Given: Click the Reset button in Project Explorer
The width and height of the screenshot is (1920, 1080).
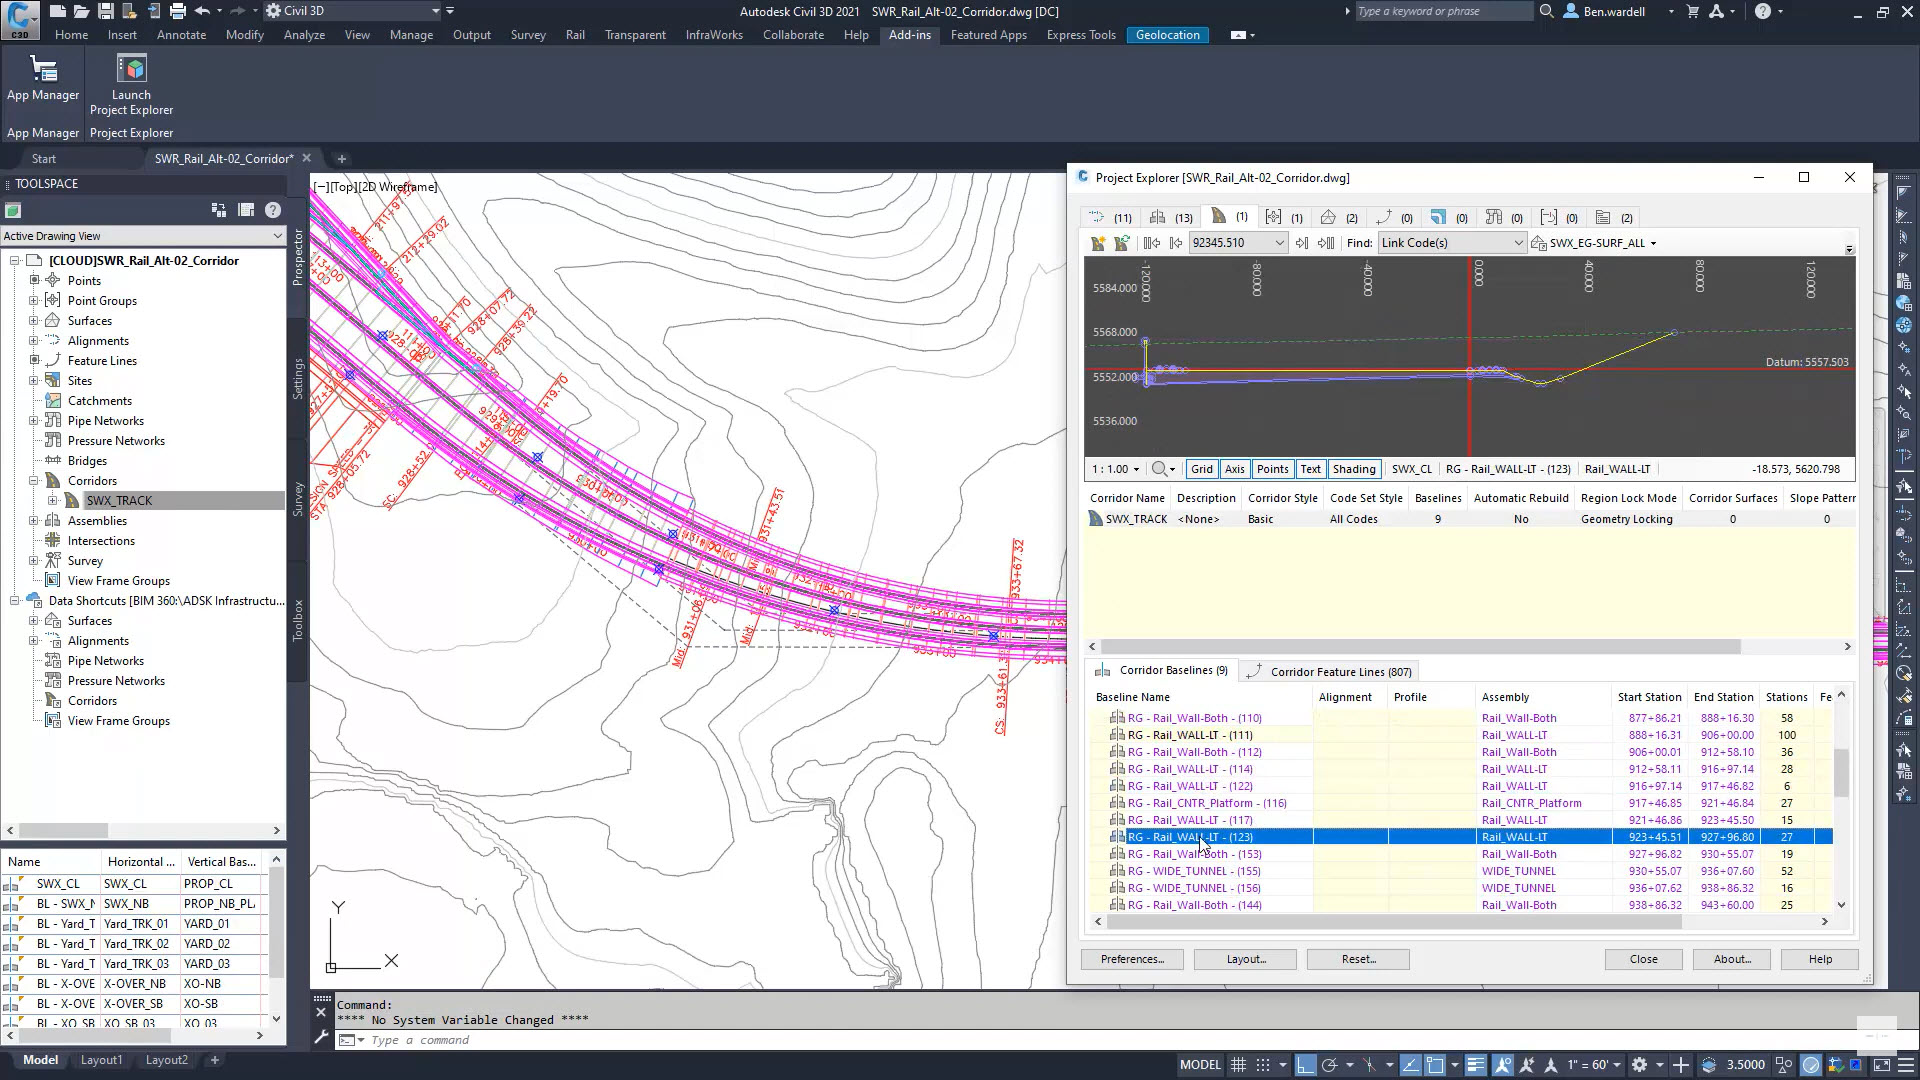Looking at the screenshot, I should [1358, 959].
